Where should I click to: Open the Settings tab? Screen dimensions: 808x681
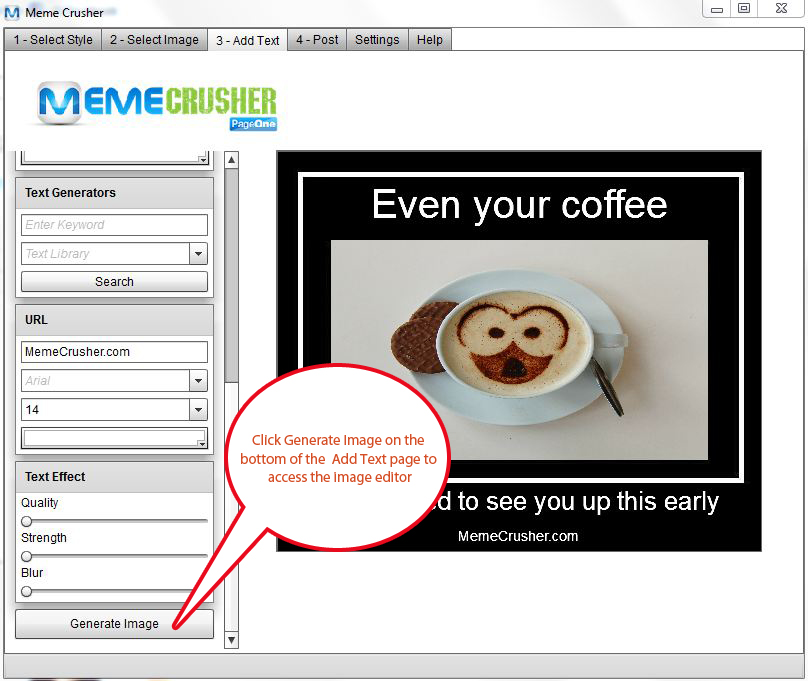click(377, 40)
